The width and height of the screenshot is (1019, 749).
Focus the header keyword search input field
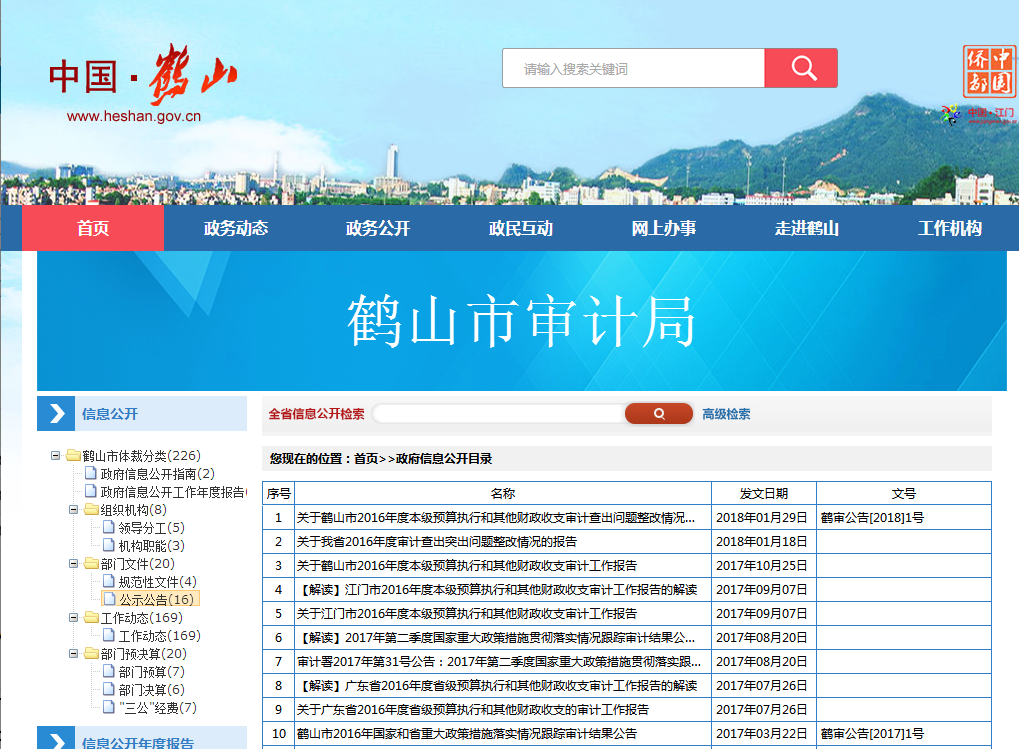point(633,69)
